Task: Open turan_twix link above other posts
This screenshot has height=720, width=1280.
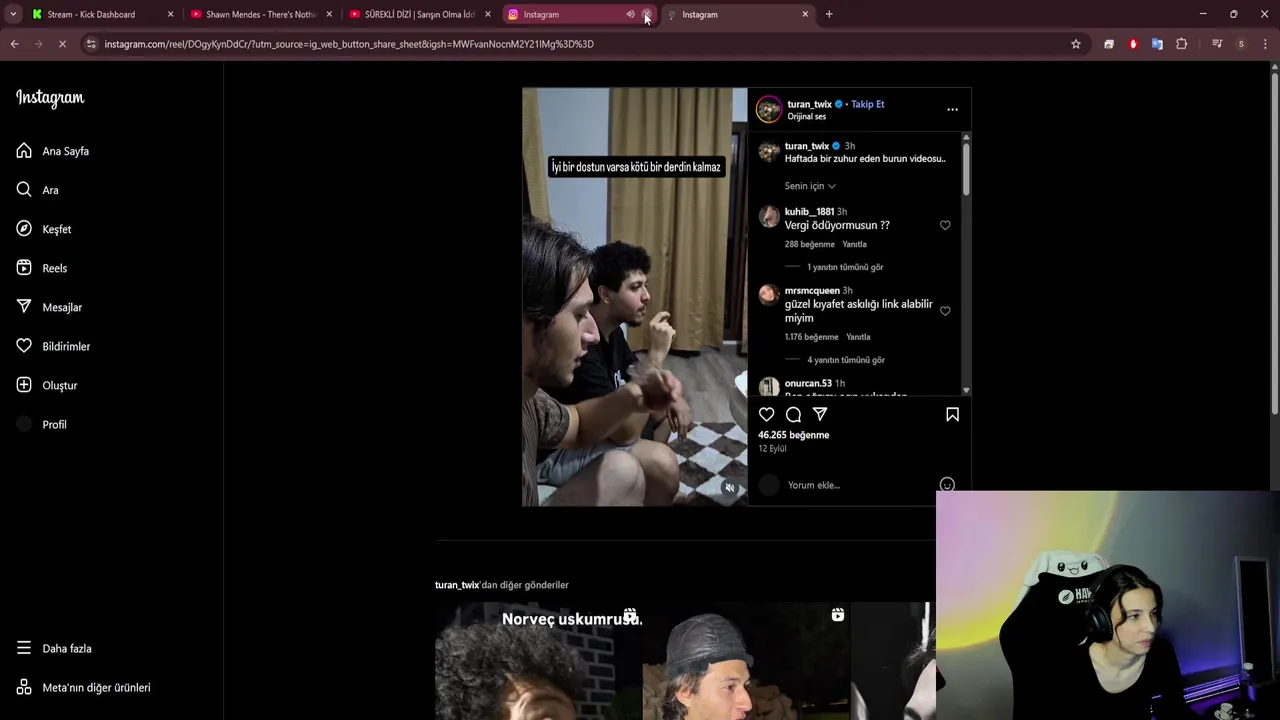Action: coord(457,585)
